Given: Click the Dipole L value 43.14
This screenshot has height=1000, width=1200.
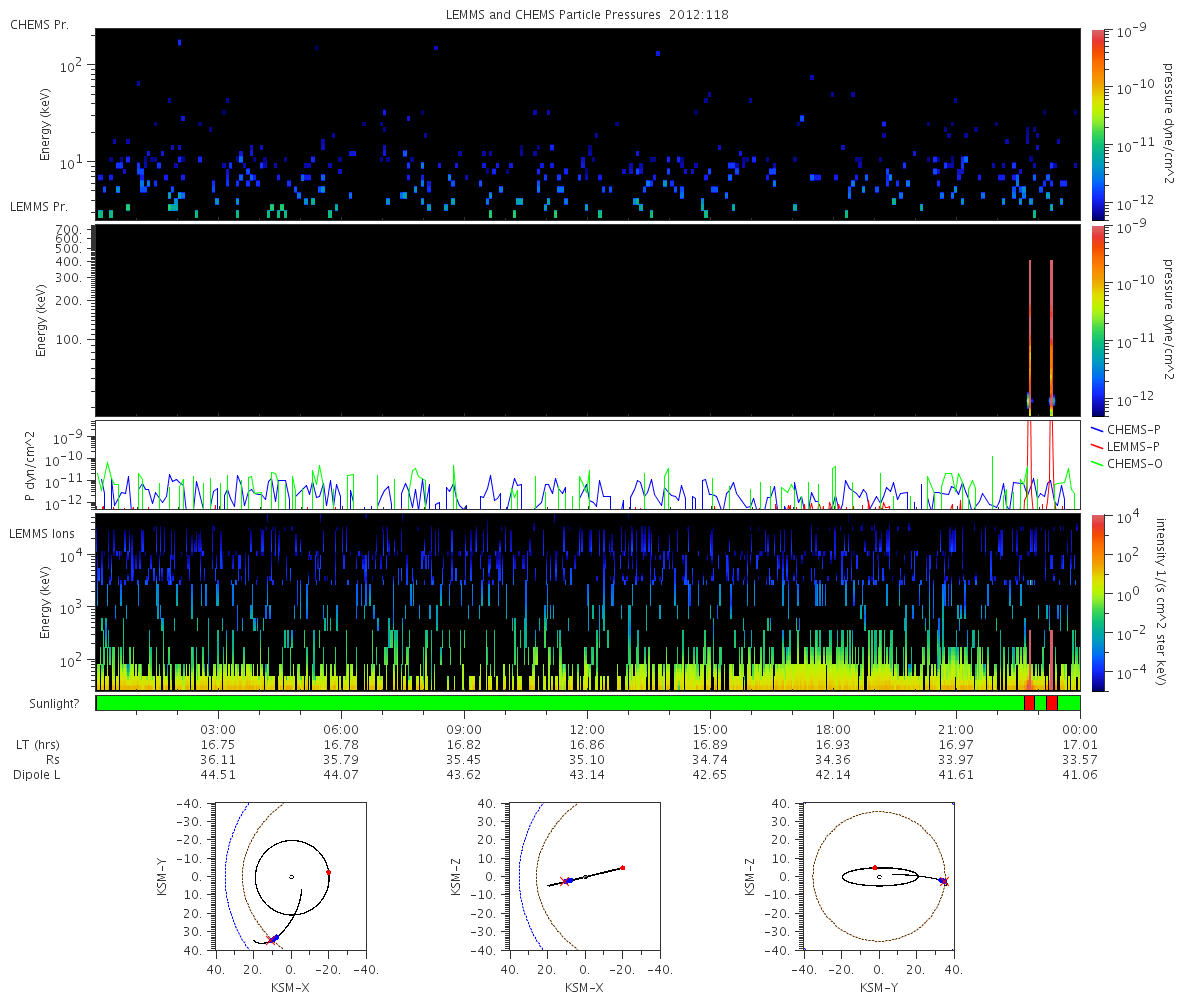Looking at the screenshot, I should (x=587, y=775).
